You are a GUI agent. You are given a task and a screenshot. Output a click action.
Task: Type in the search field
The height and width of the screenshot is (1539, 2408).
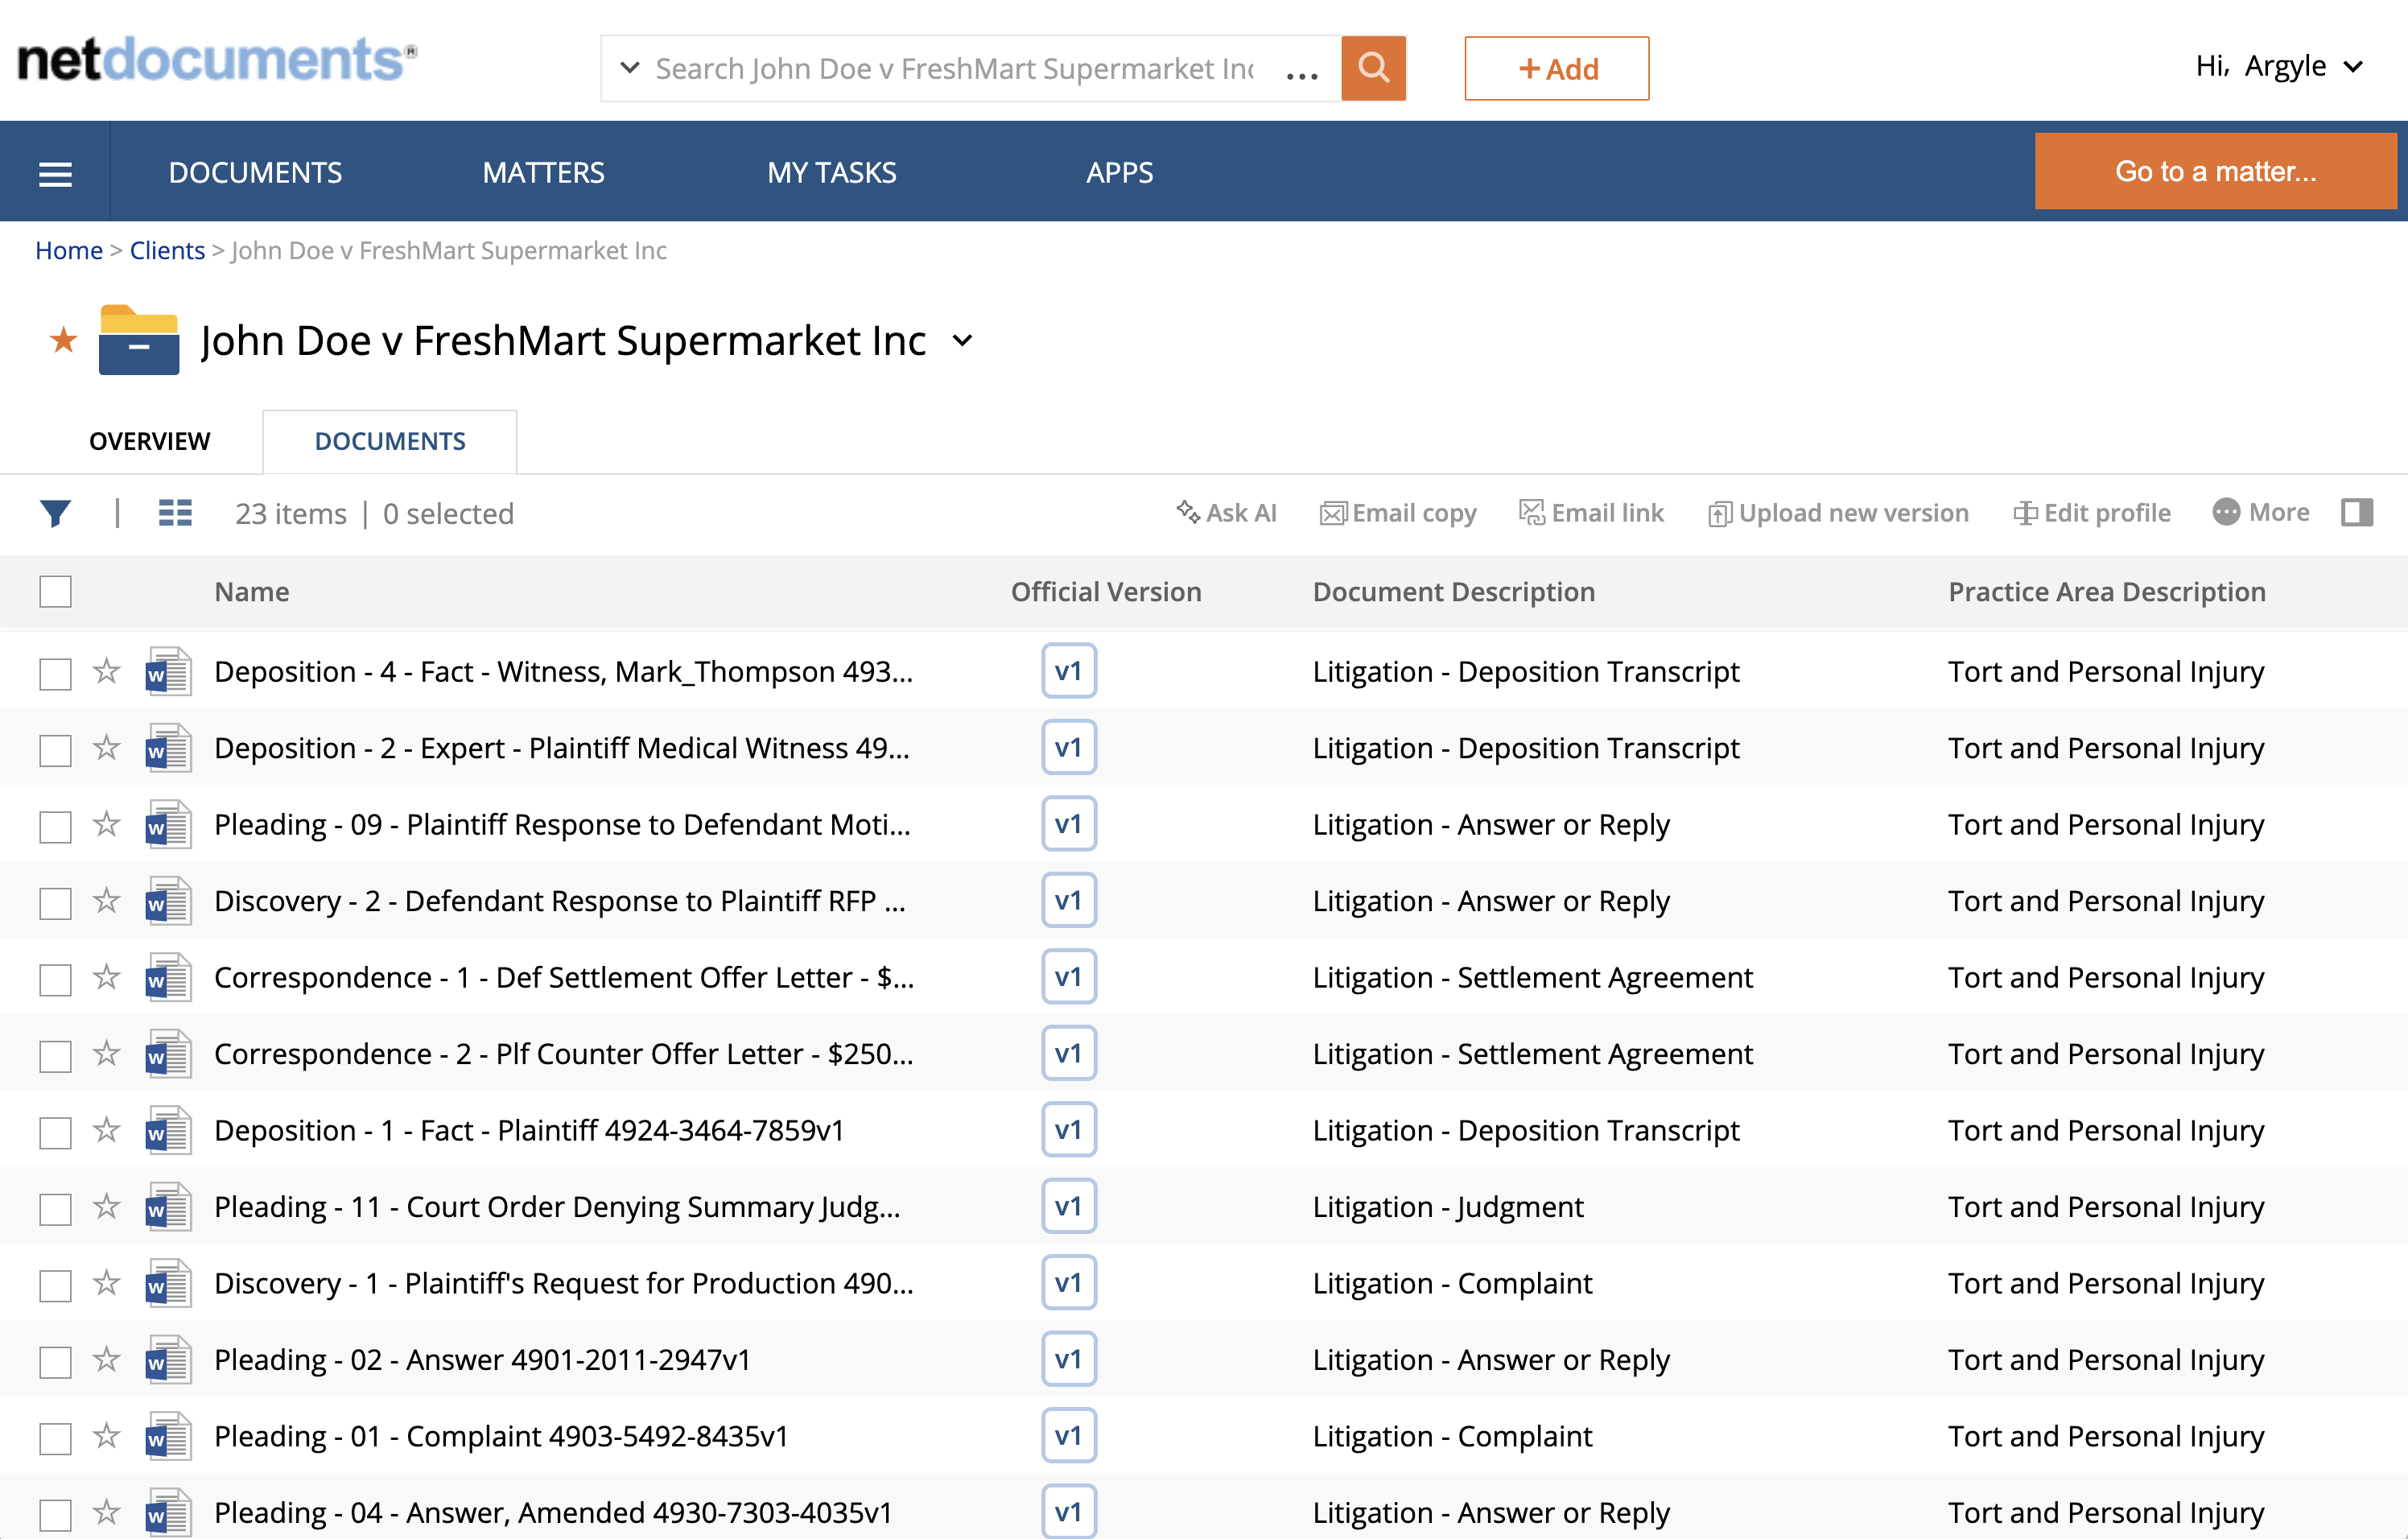(950, 68)
